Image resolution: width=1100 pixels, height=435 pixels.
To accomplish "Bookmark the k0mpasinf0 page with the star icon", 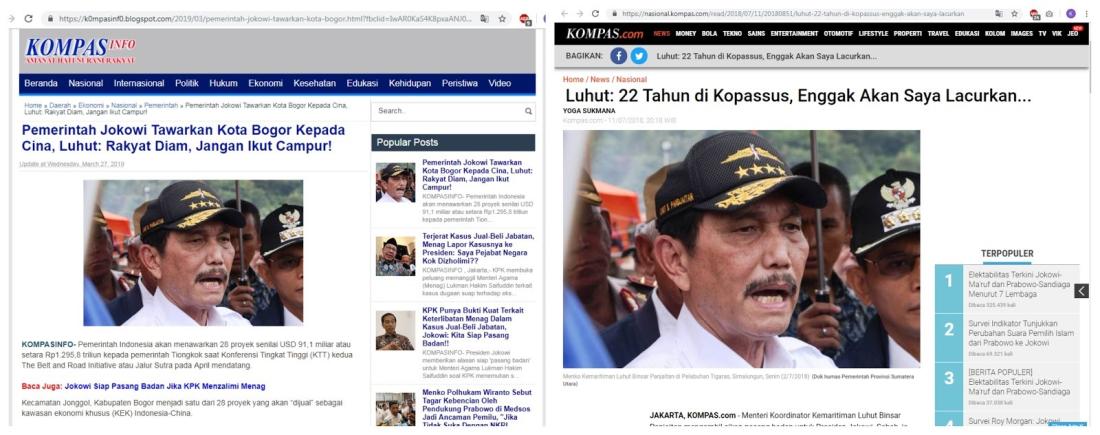I will pyautogui.click(x=502, y=19).
